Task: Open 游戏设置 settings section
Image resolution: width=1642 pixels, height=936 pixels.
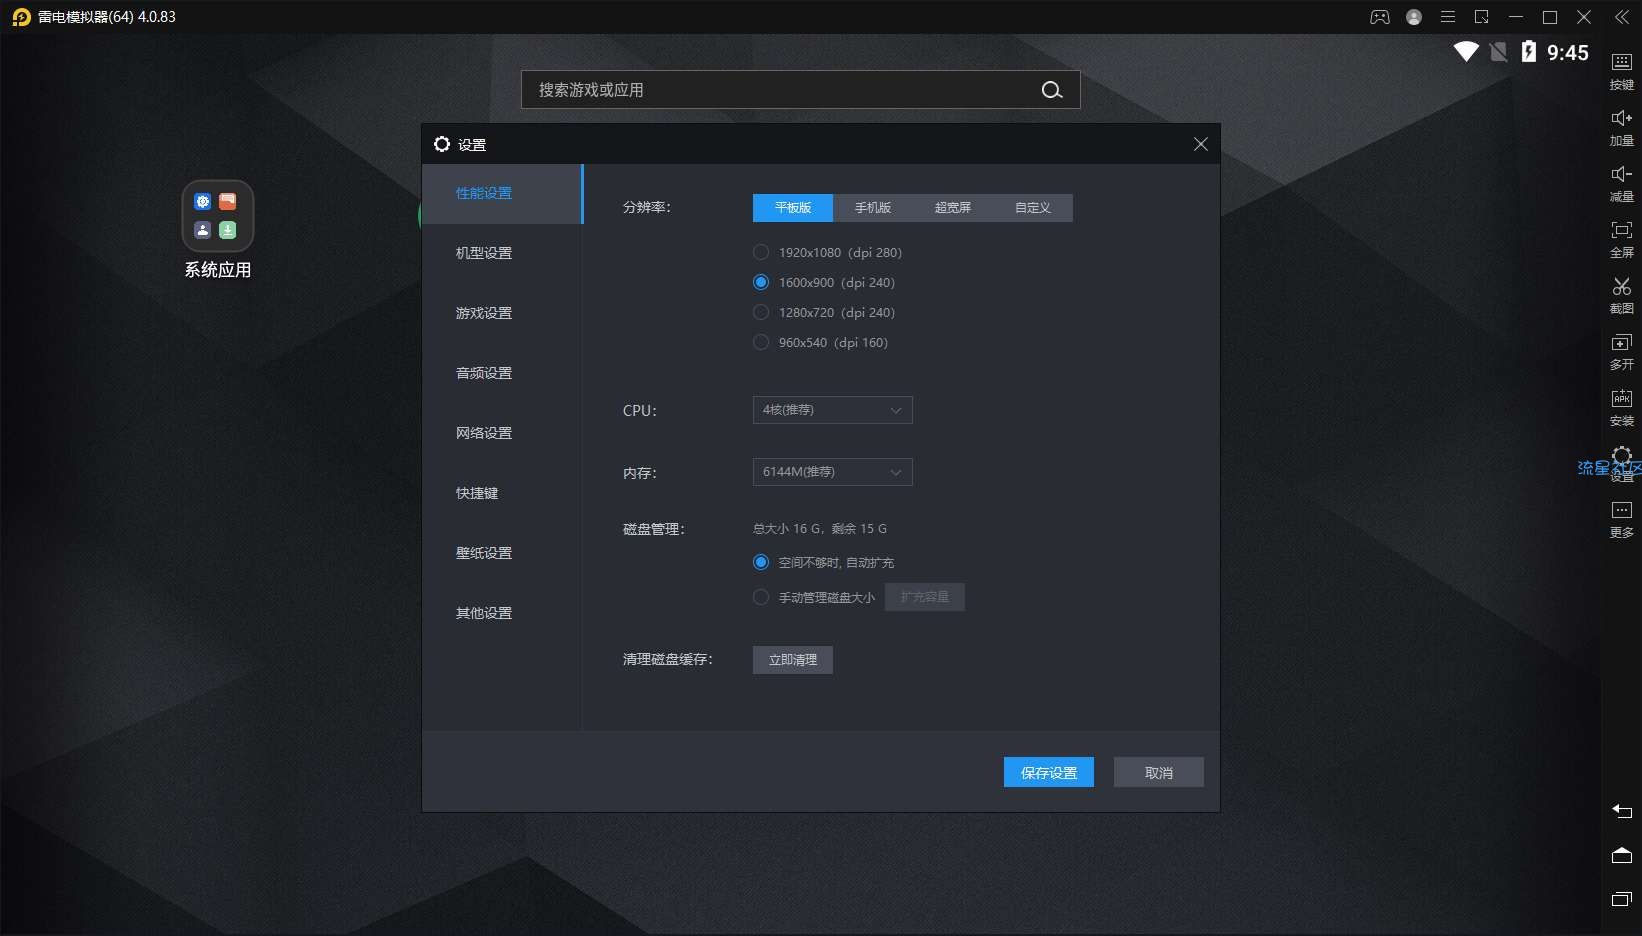Action: pyautogui.click(x=502, y=313)
